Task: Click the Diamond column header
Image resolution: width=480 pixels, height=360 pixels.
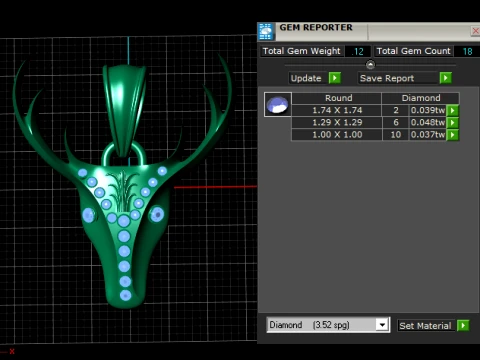Action: point(421,98)
